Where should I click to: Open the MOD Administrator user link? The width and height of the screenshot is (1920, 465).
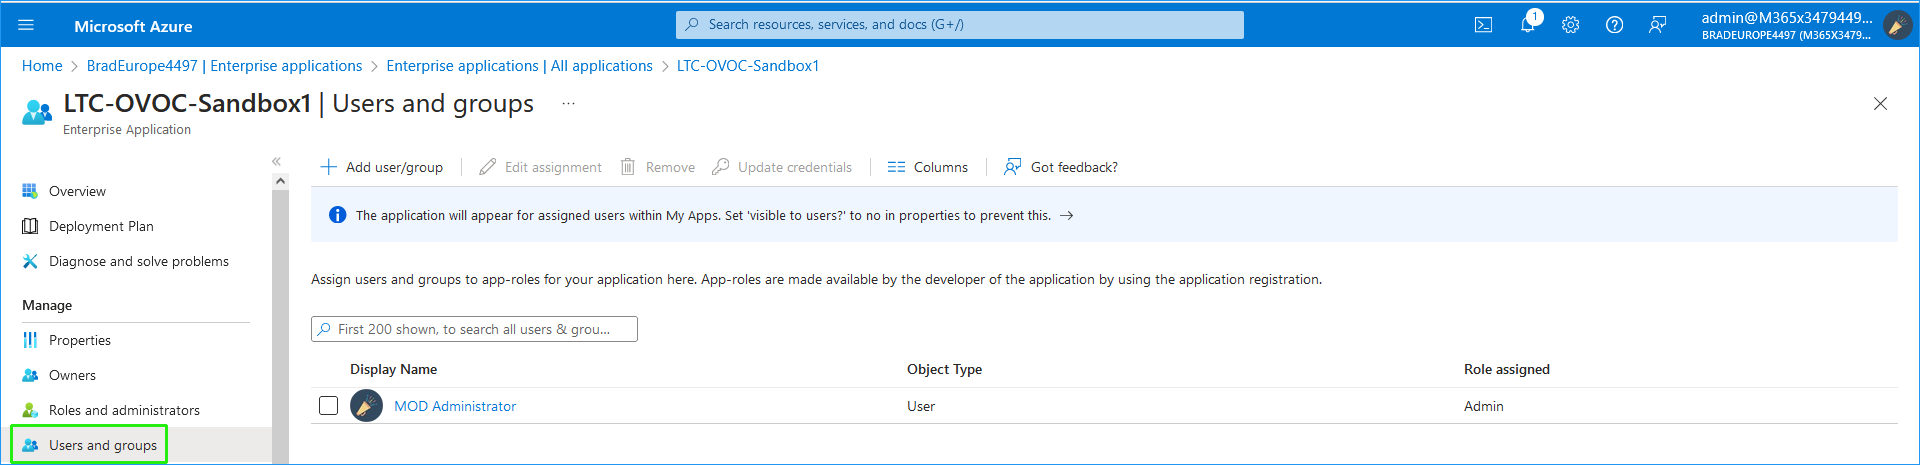click(x=455, y=406)
